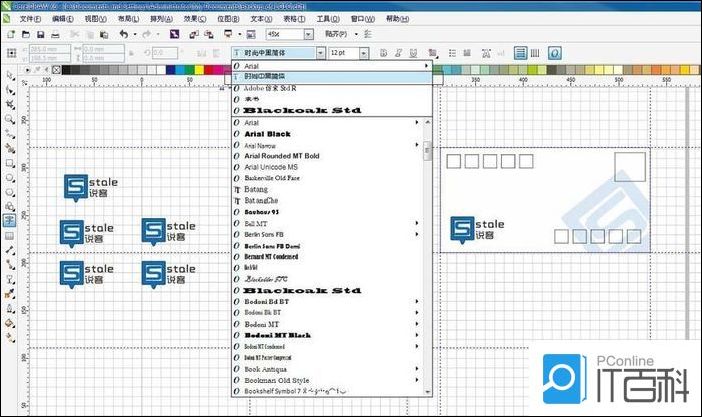Select the Crop tool
702x417 pixels.
(10, 105)
